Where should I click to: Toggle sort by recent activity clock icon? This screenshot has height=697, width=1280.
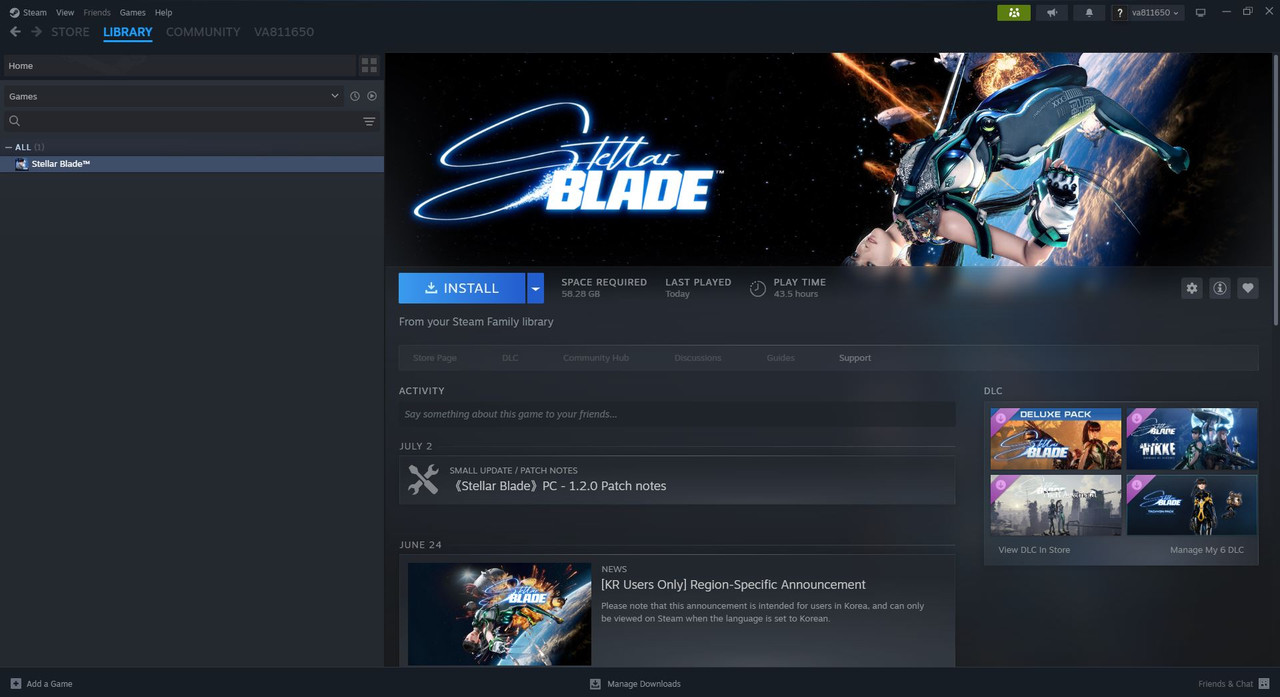pyautogui.click(x=354, y=96)
